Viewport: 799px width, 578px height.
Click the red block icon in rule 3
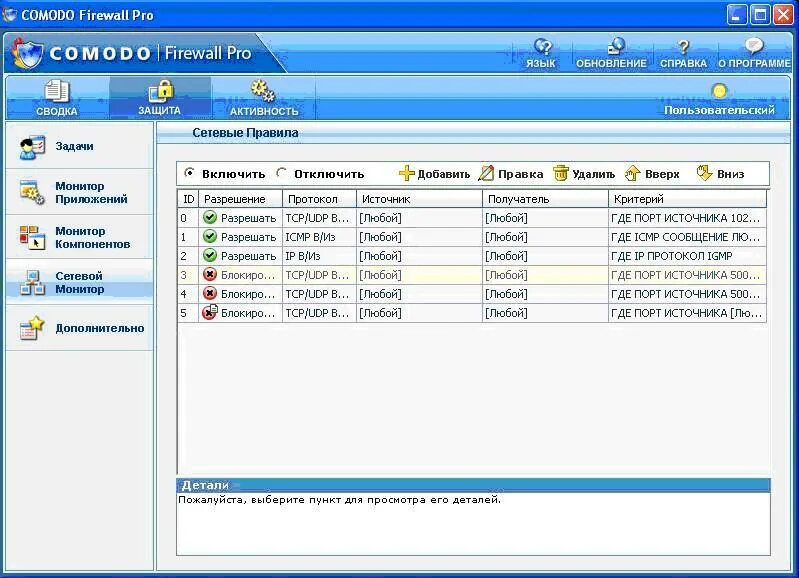tap(209, 274)
